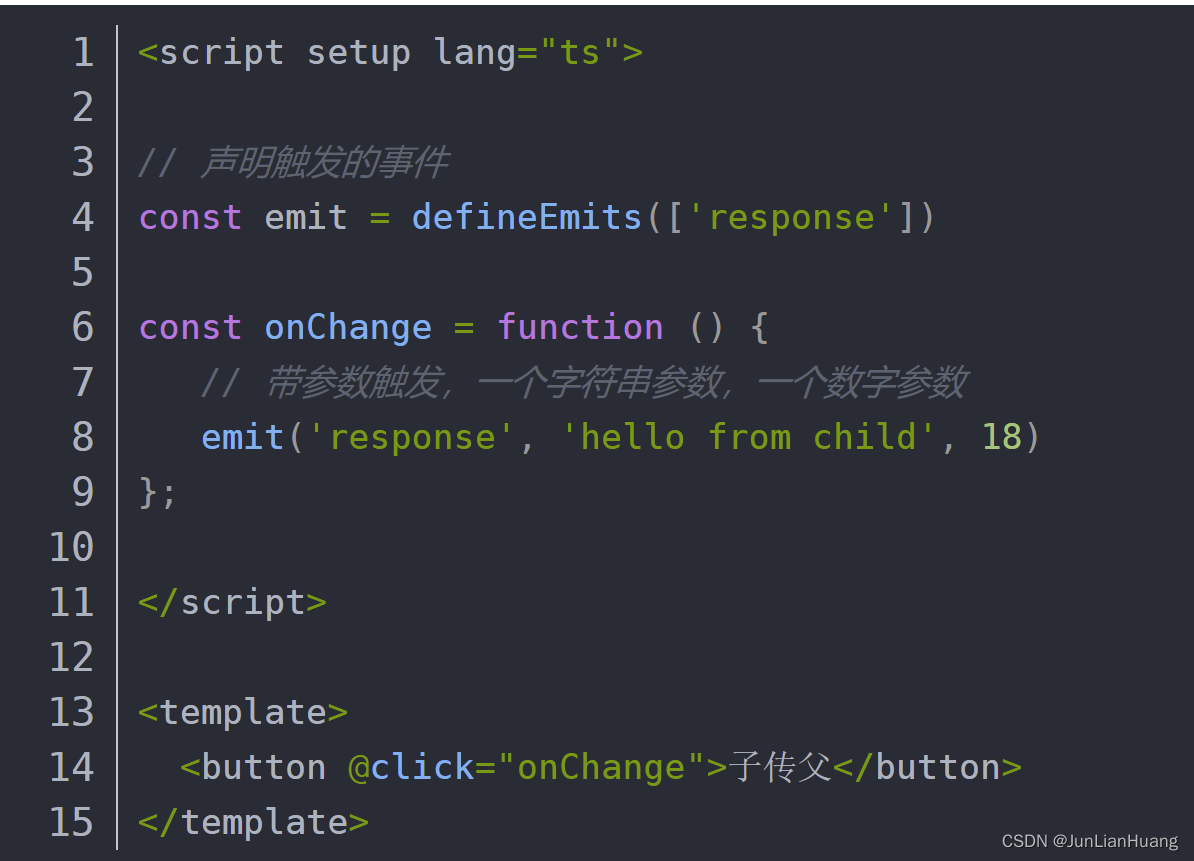1194x861 pixels.
Task: Click the number 18 argument
Action: click(1001, 437)
